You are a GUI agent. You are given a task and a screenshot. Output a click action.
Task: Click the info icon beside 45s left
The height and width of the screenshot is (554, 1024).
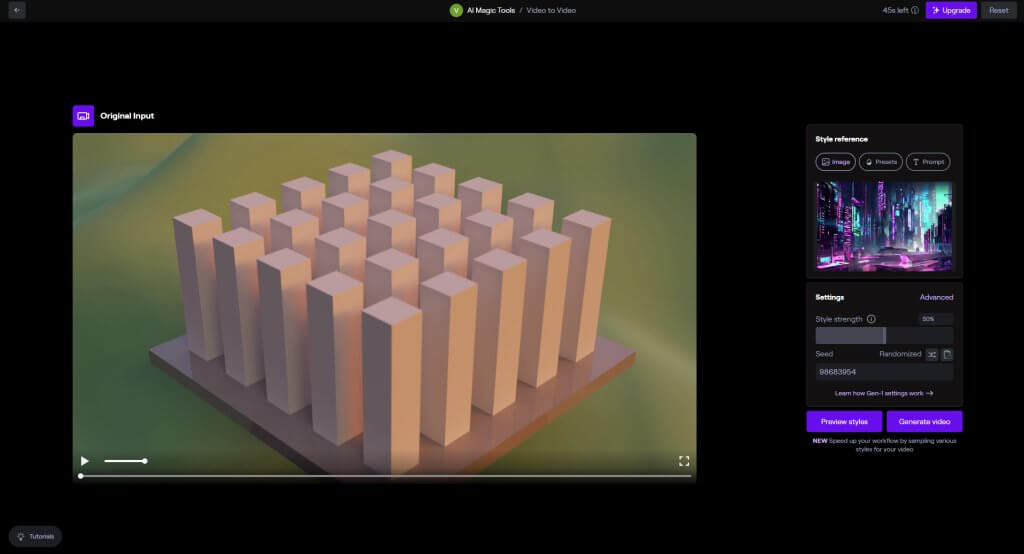[915, 10]
